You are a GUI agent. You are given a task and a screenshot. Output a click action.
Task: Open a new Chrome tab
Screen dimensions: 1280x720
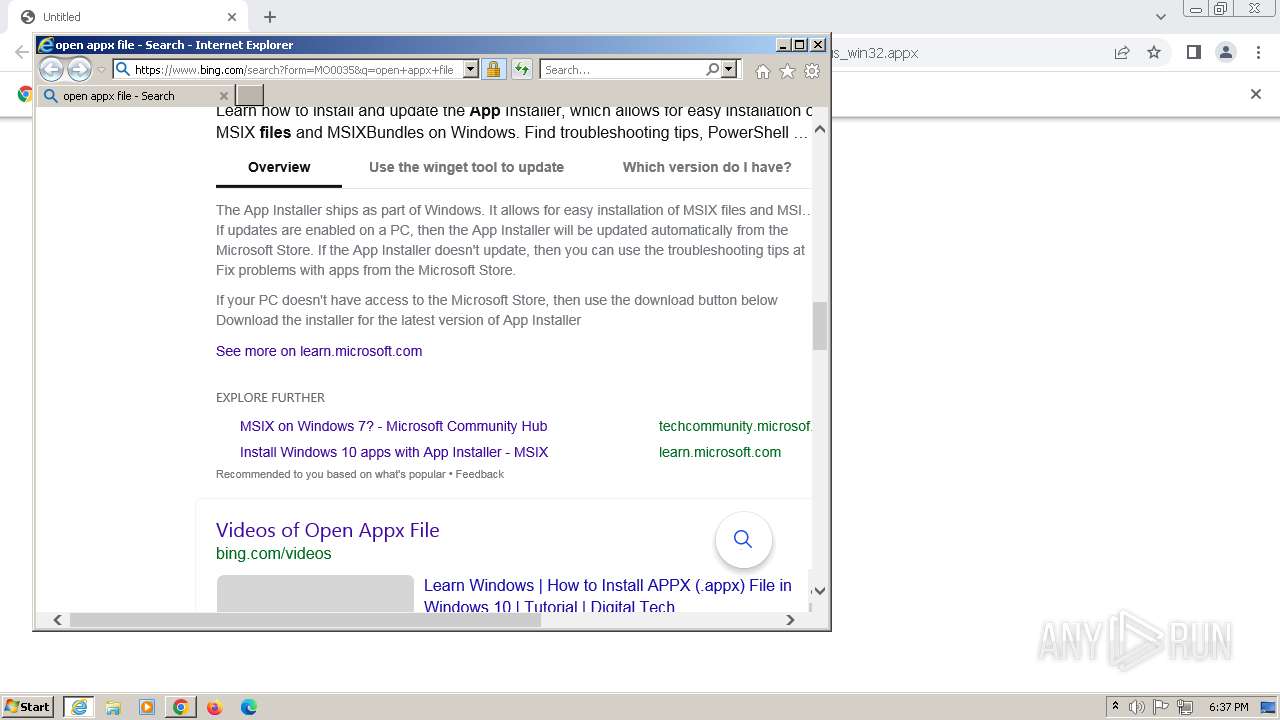point(270,17)
